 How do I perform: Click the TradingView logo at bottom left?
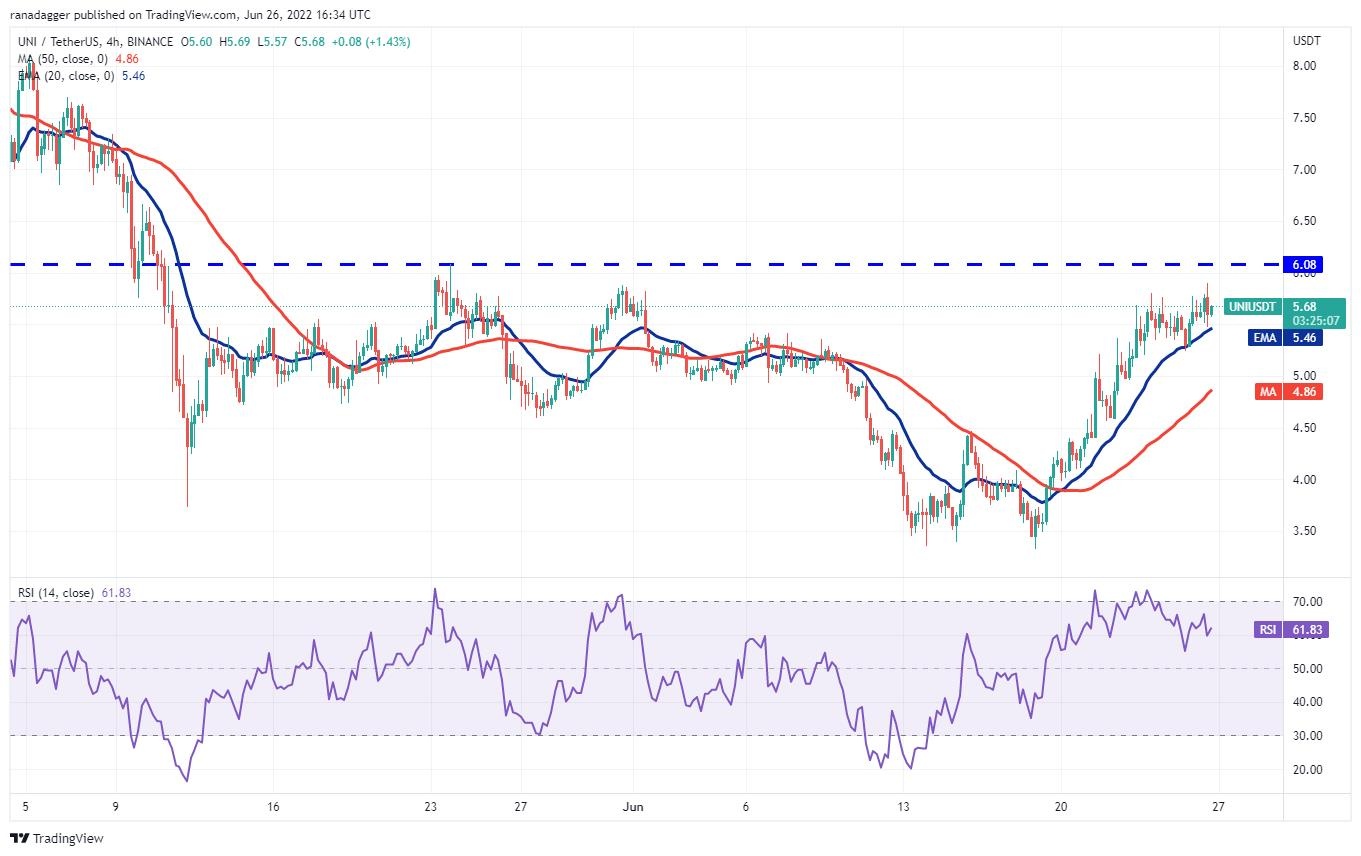tap(57, 838)
